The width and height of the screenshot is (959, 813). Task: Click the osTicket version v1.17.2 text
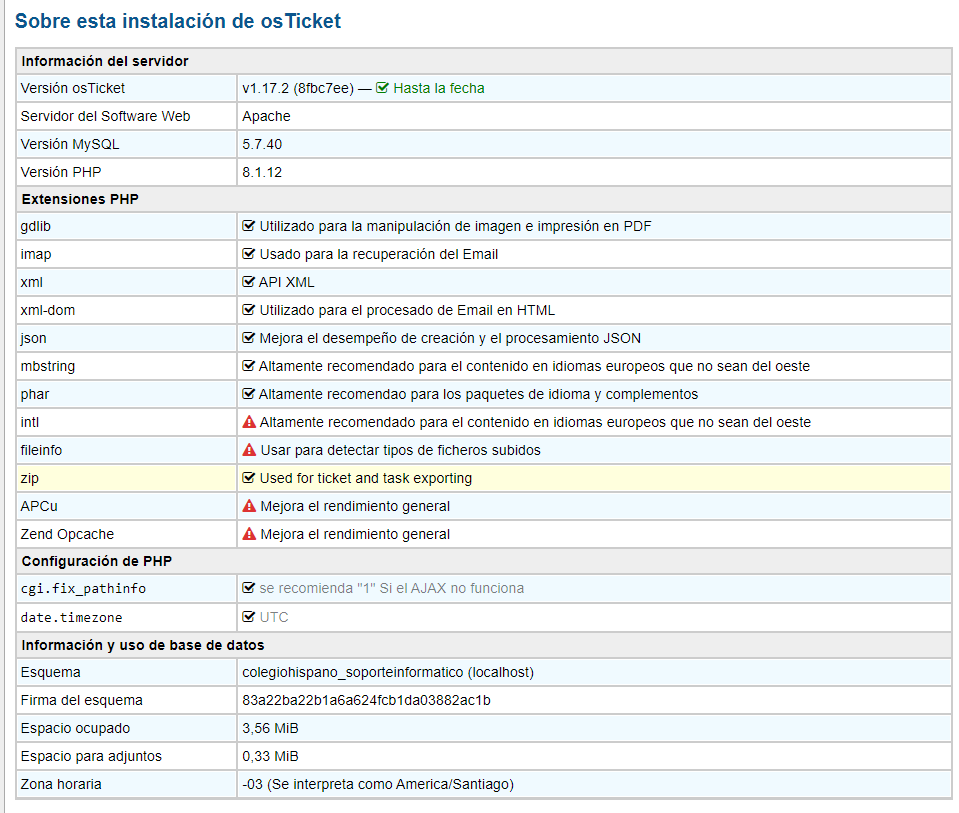coord(298,88)
